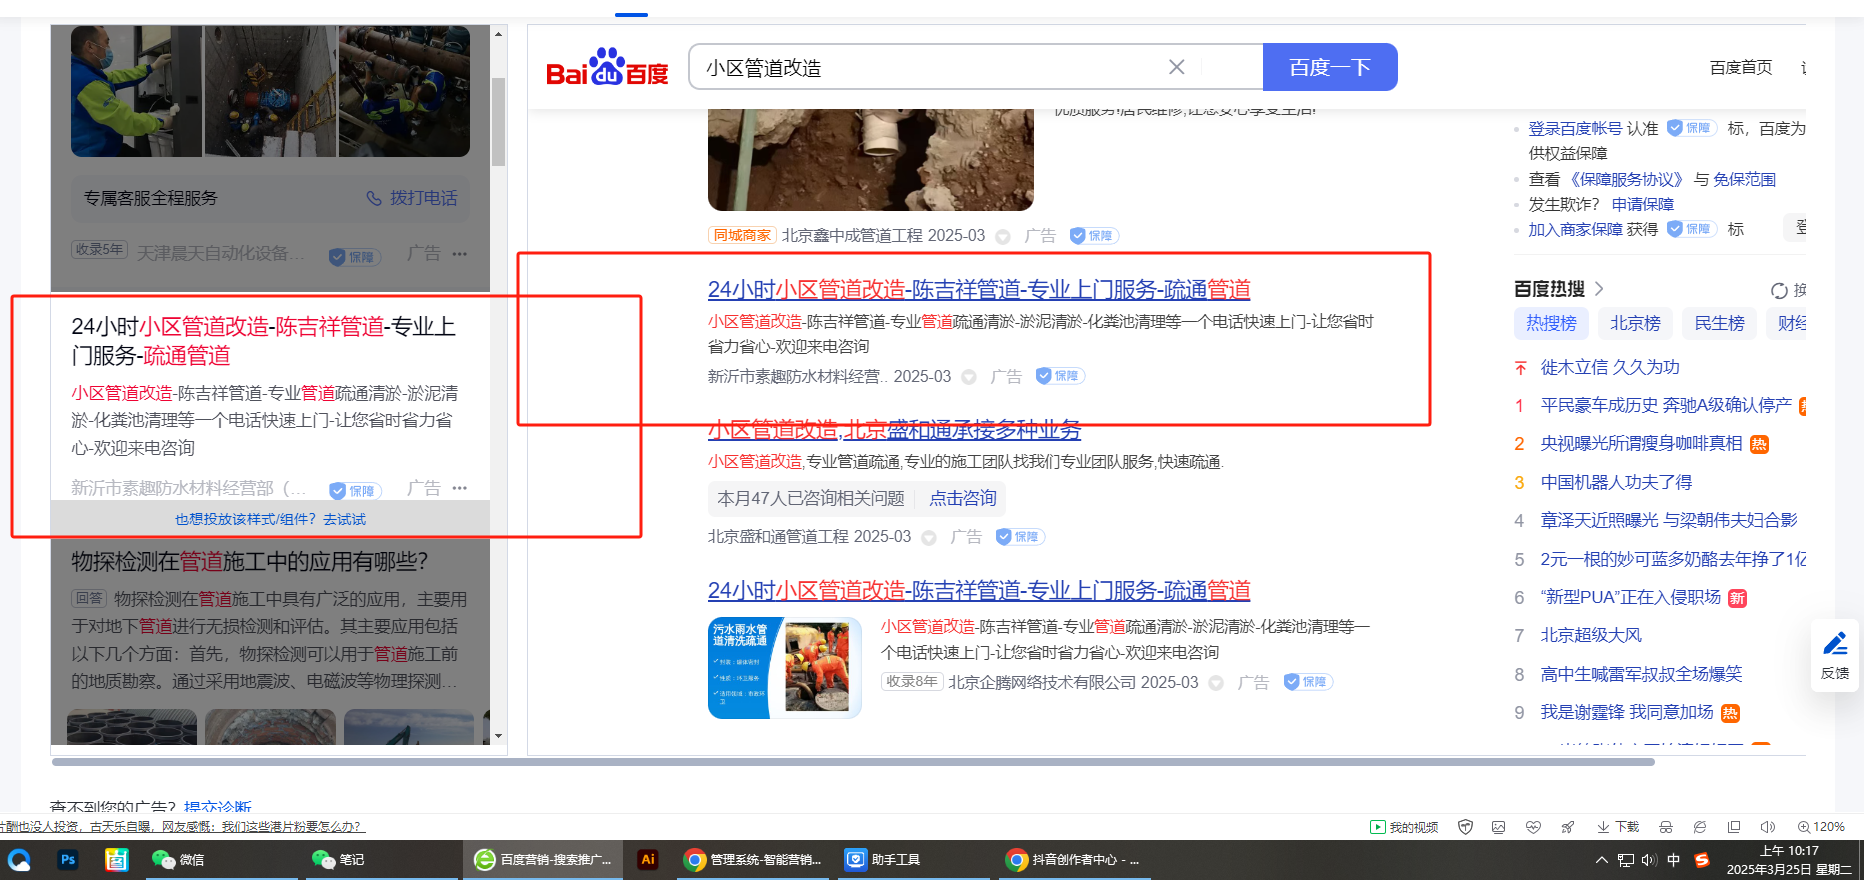
Task: Open the last 24小时小区管道改造 result with thumbnail
Action: point(979,590)
